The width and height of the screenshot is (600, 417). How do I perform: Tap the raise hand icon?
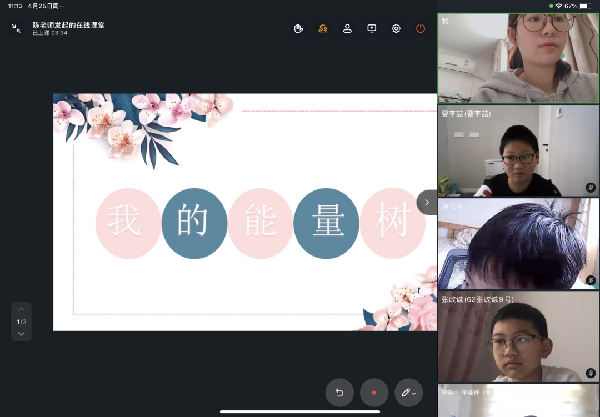point(298,28)
